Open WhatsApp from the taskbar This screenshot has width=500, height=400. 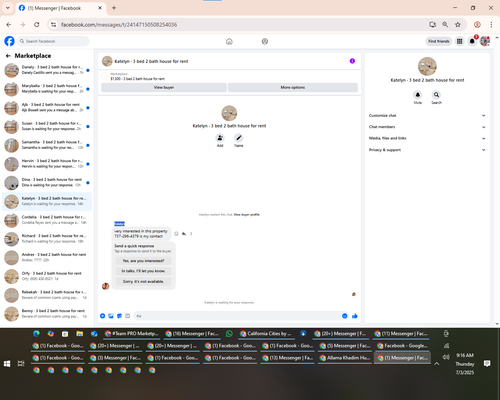[229, 333]
